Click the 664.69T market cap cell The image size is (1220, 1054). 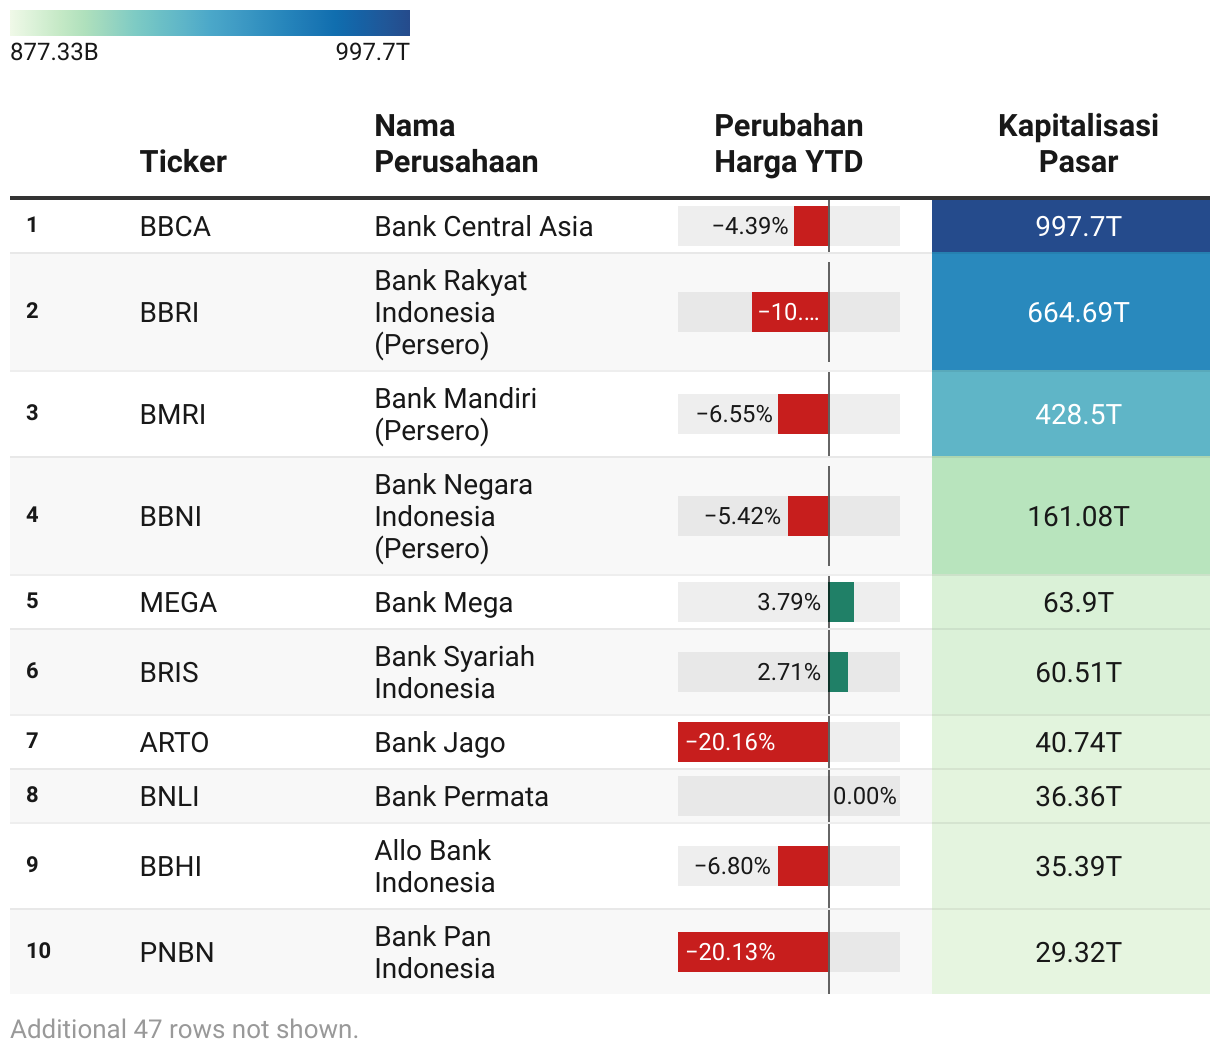click(x=1071, y=313)
